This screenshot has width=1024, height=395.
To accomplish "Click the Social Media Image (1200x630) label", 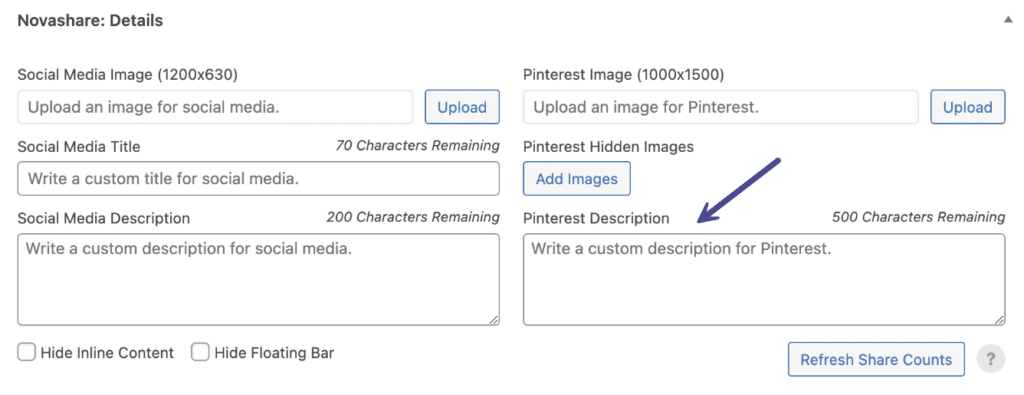I will [127, 75].
